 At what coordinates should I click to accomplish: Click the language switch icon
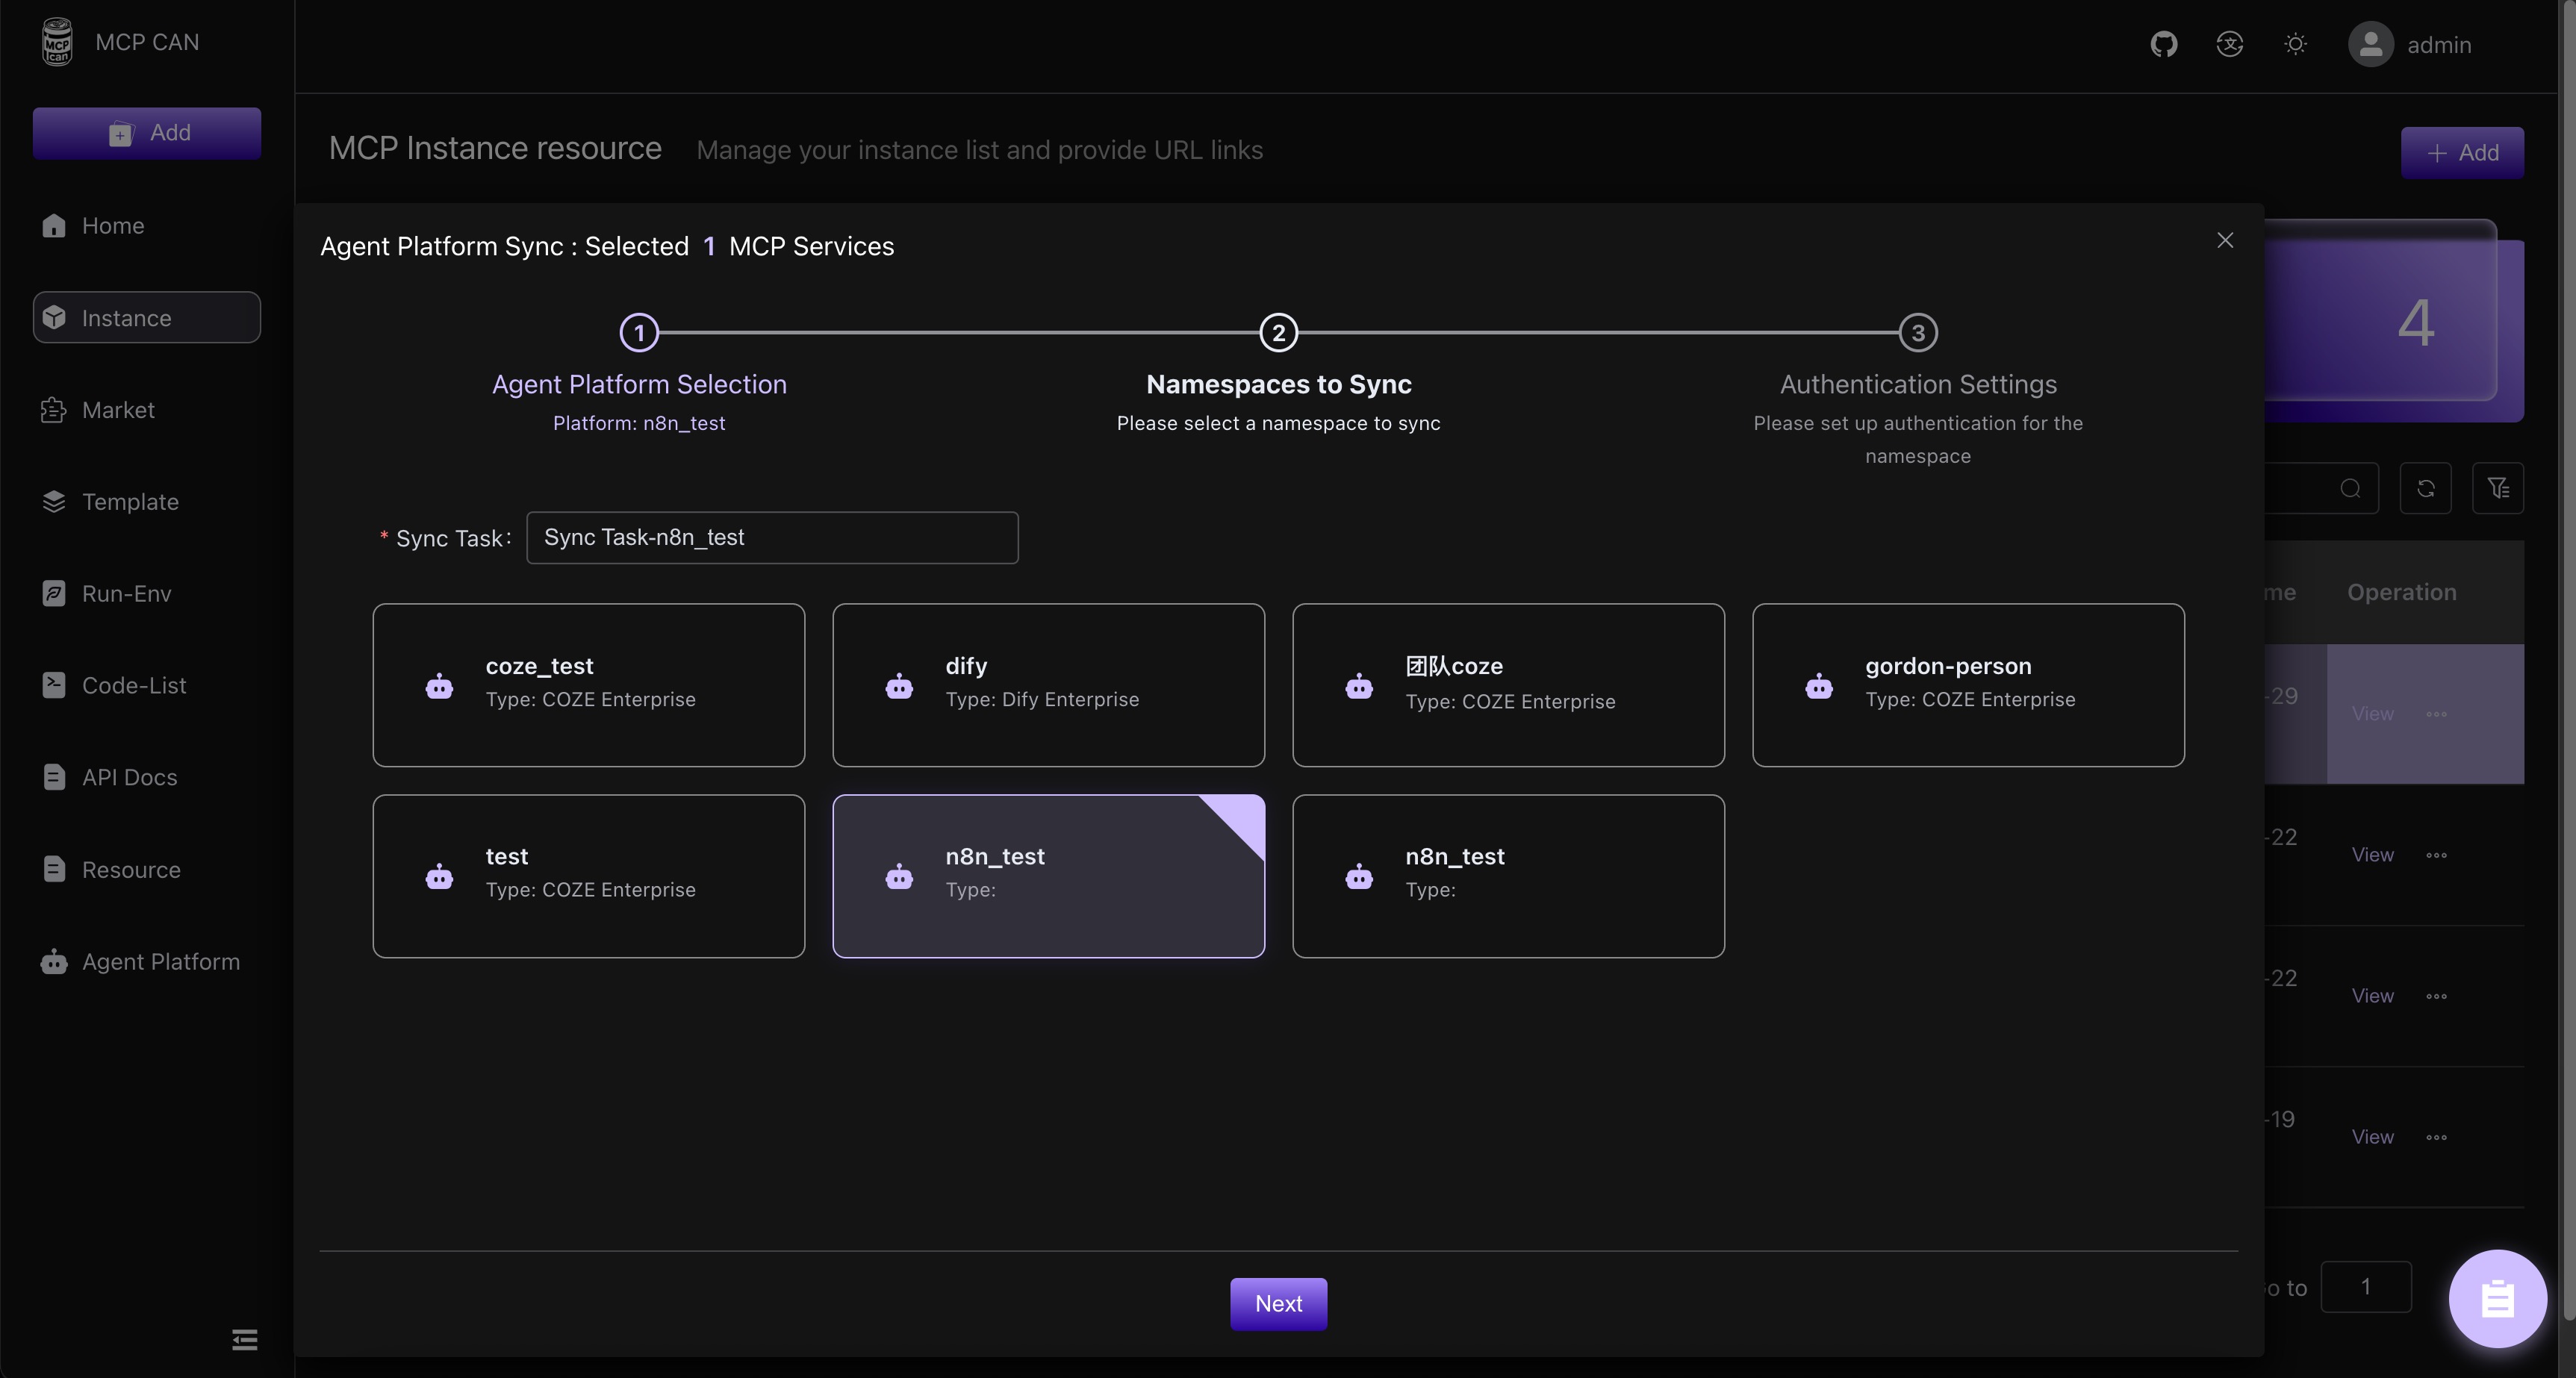[2229, 44]
